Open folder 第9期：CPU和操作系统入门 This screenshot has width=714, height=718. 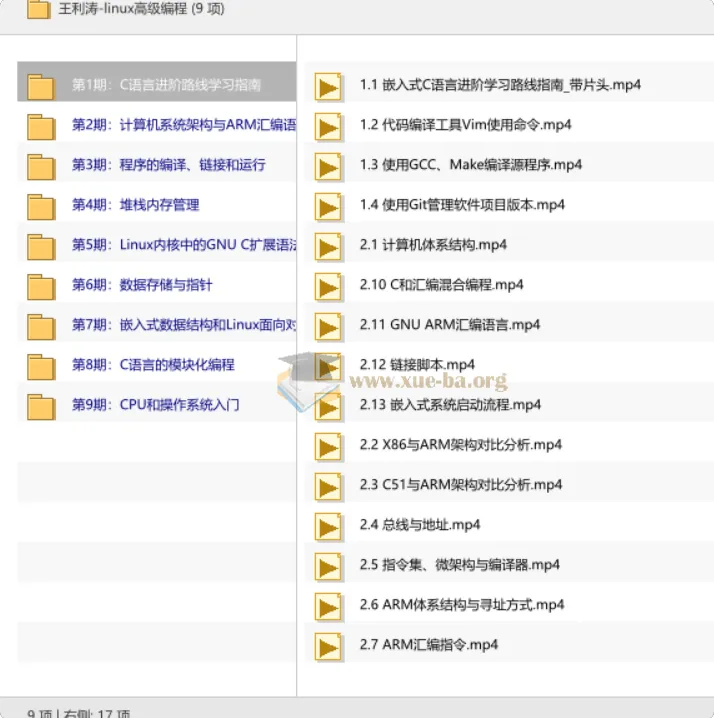coord(157,405)
